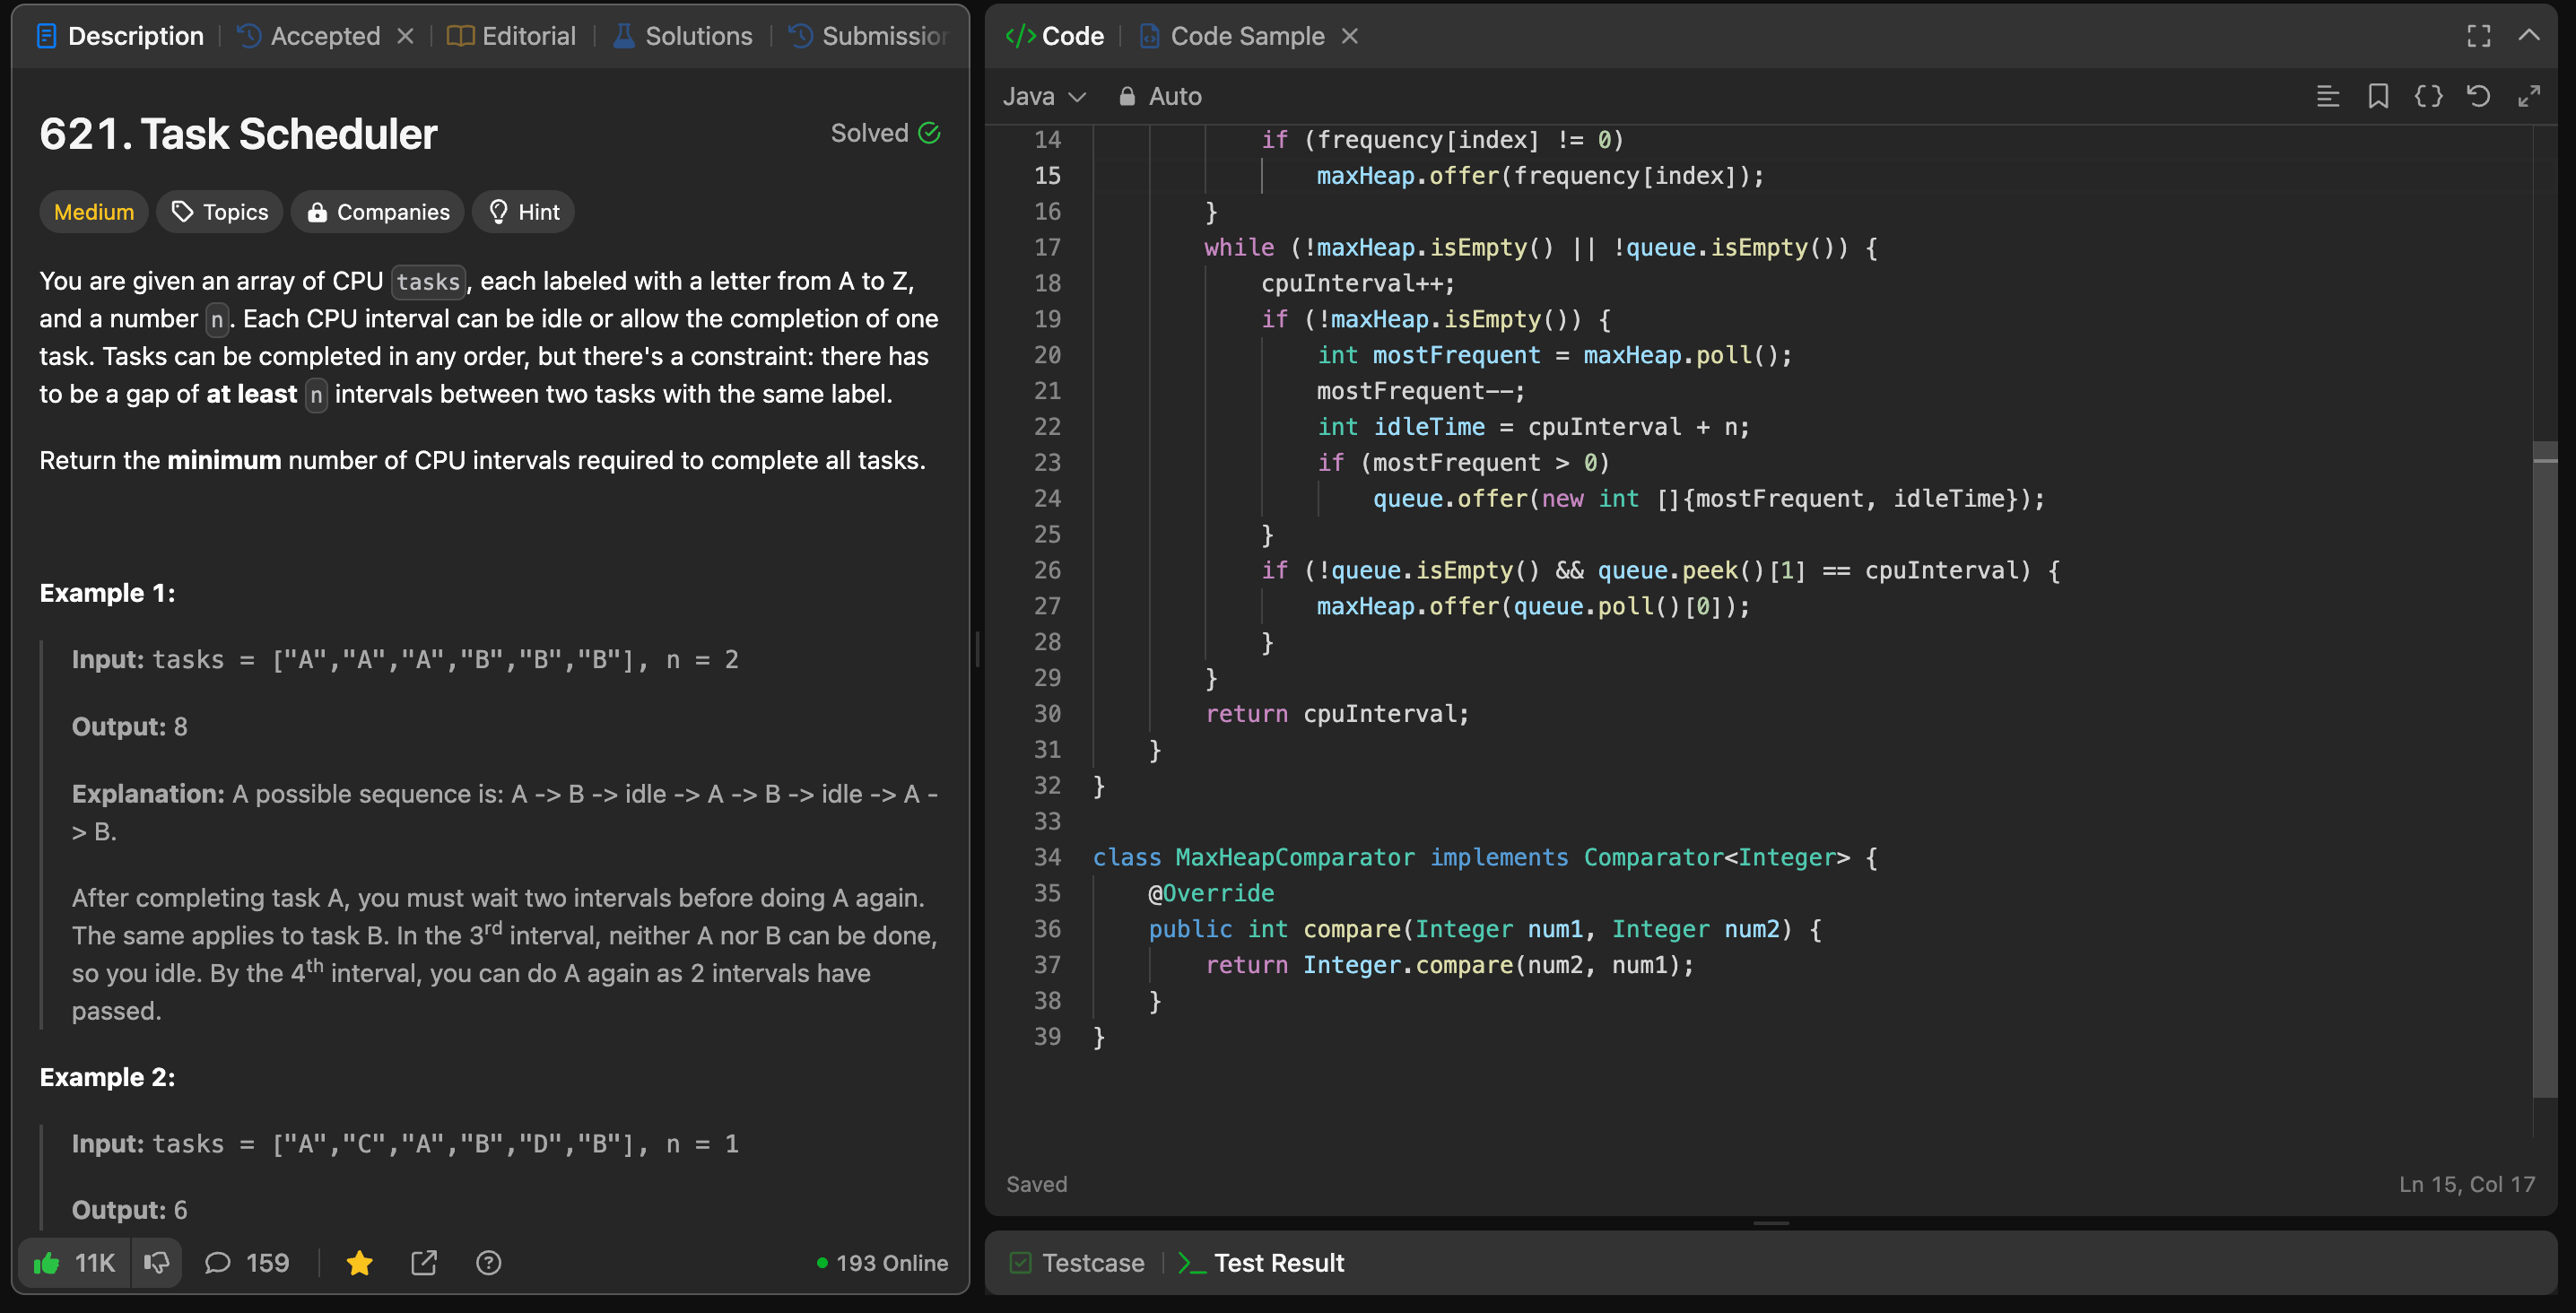This screenshot has height=1313, width=2576.
Task: Click the code editor vertical scrollbar
Action: [x=2543, y=770]
